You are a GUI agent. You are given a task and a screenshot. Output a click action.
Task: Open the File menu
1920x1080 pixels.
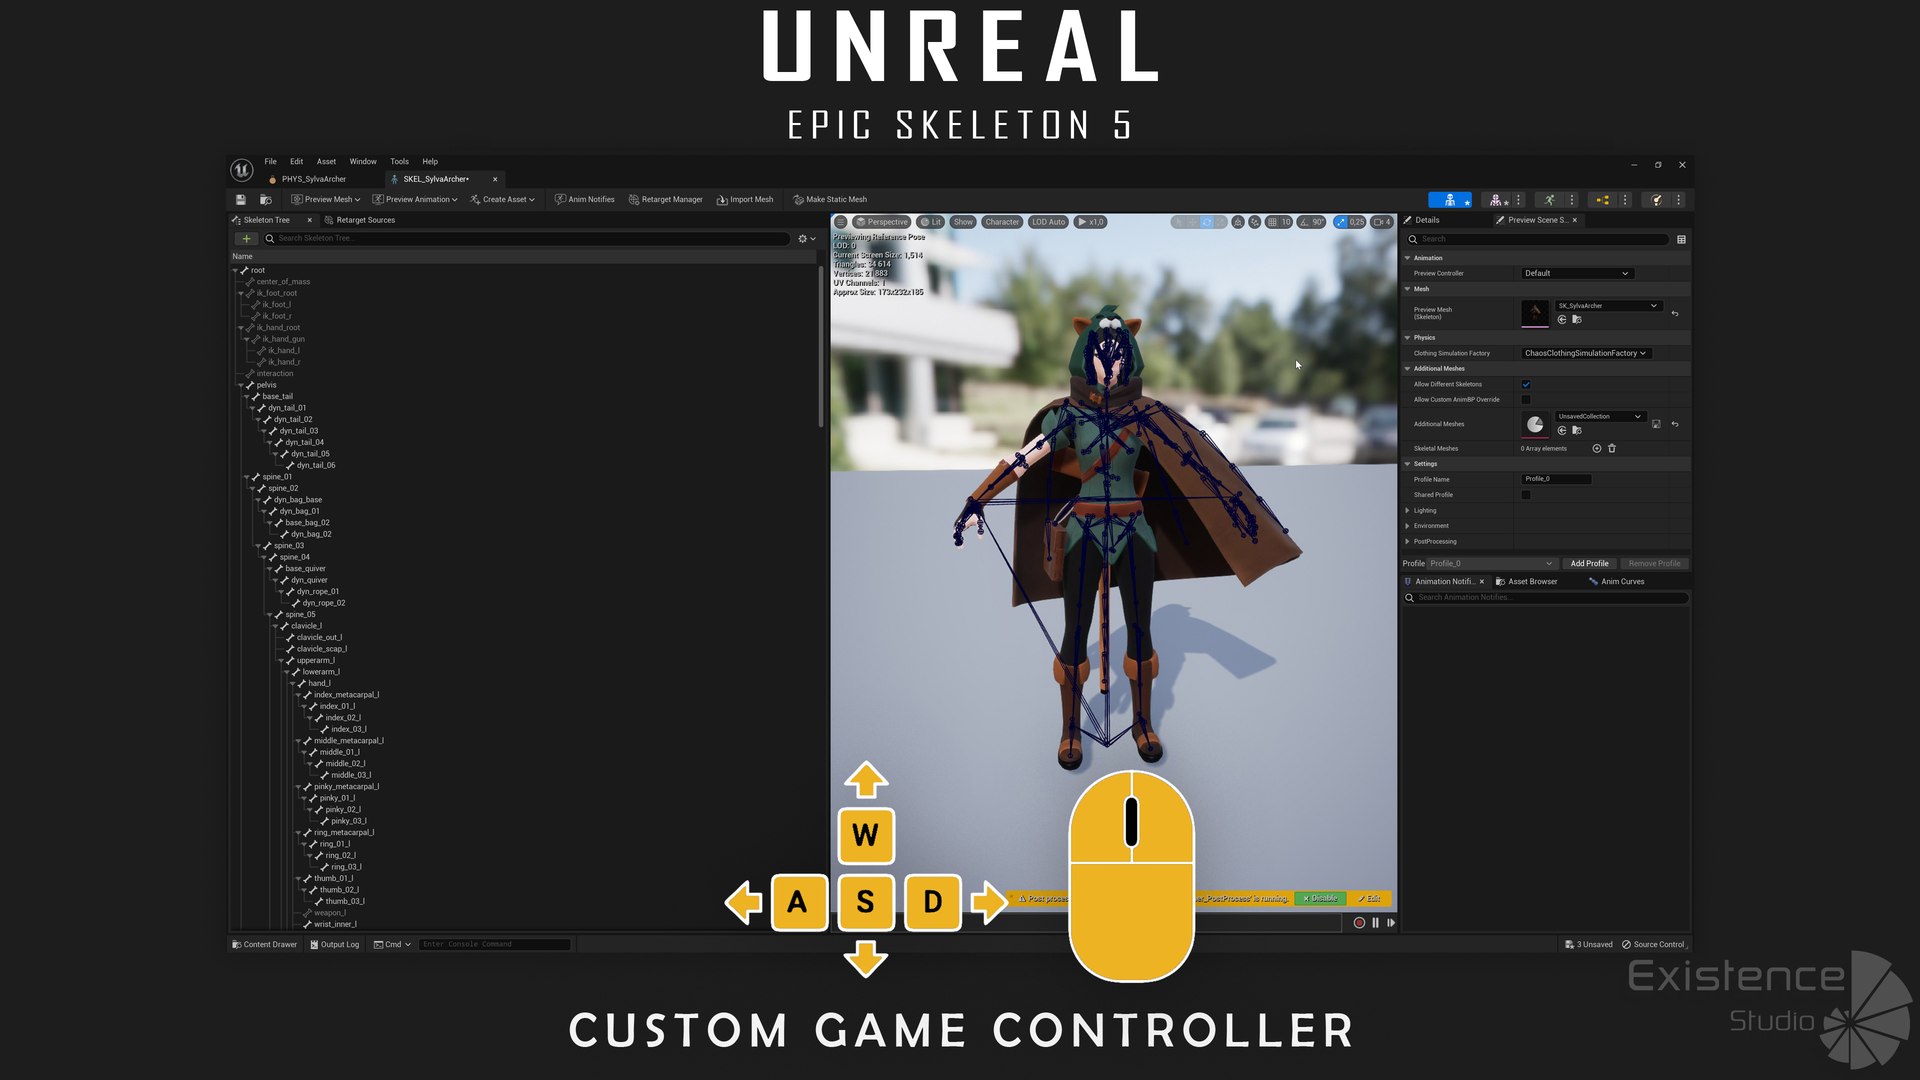point(271,162)
